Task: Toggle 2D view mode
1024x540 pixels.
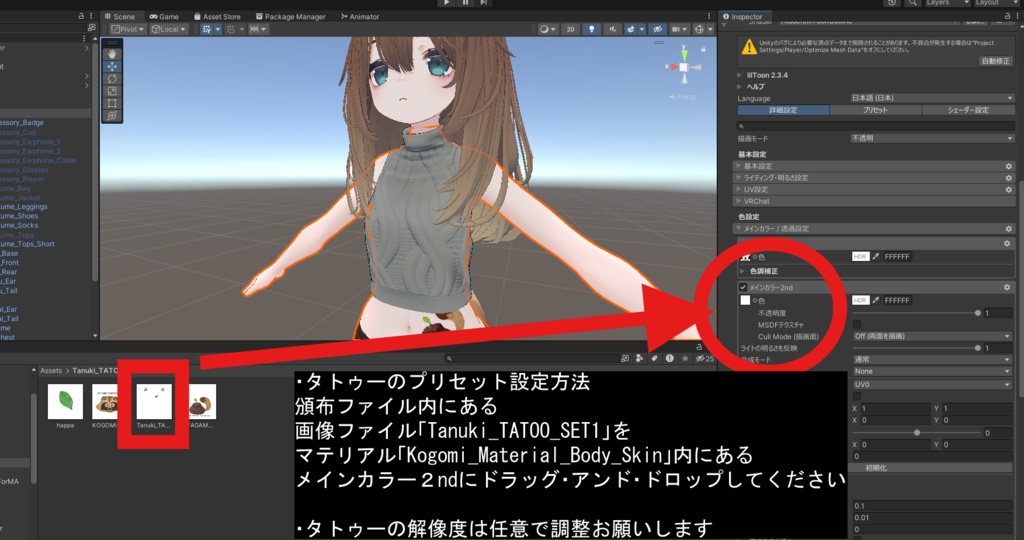Action: point(570,29)
